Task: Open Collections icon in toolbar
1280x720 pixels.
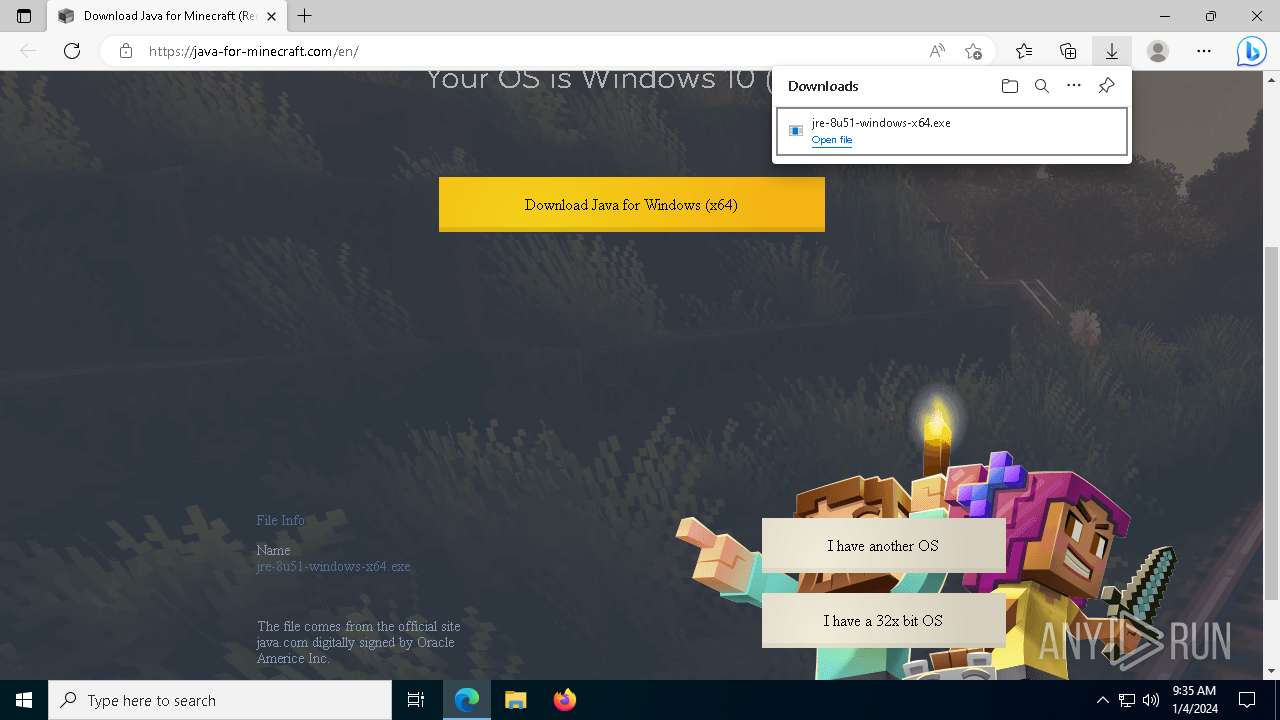Action: 1068,51
